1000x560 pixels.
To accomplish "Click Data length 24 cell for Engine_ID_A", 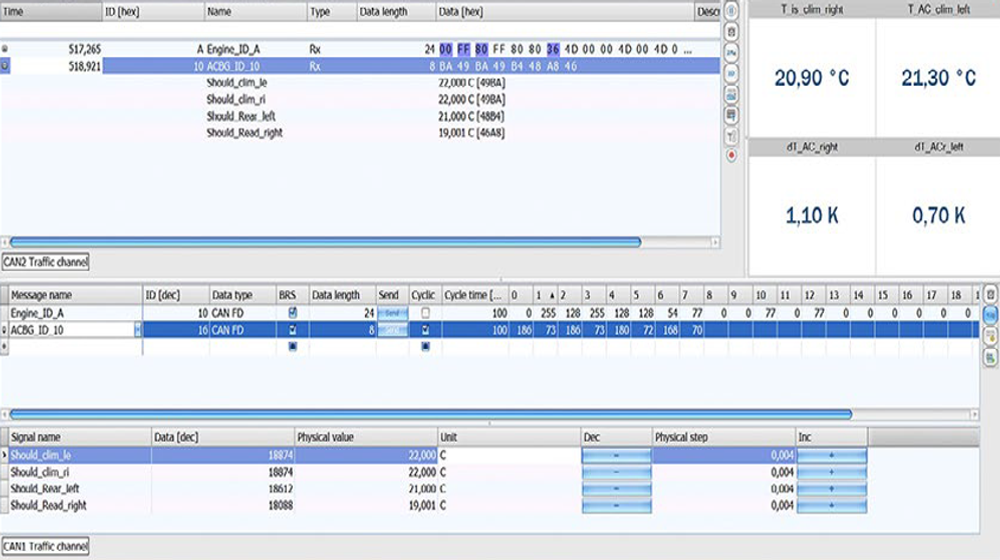I will 342,313.
